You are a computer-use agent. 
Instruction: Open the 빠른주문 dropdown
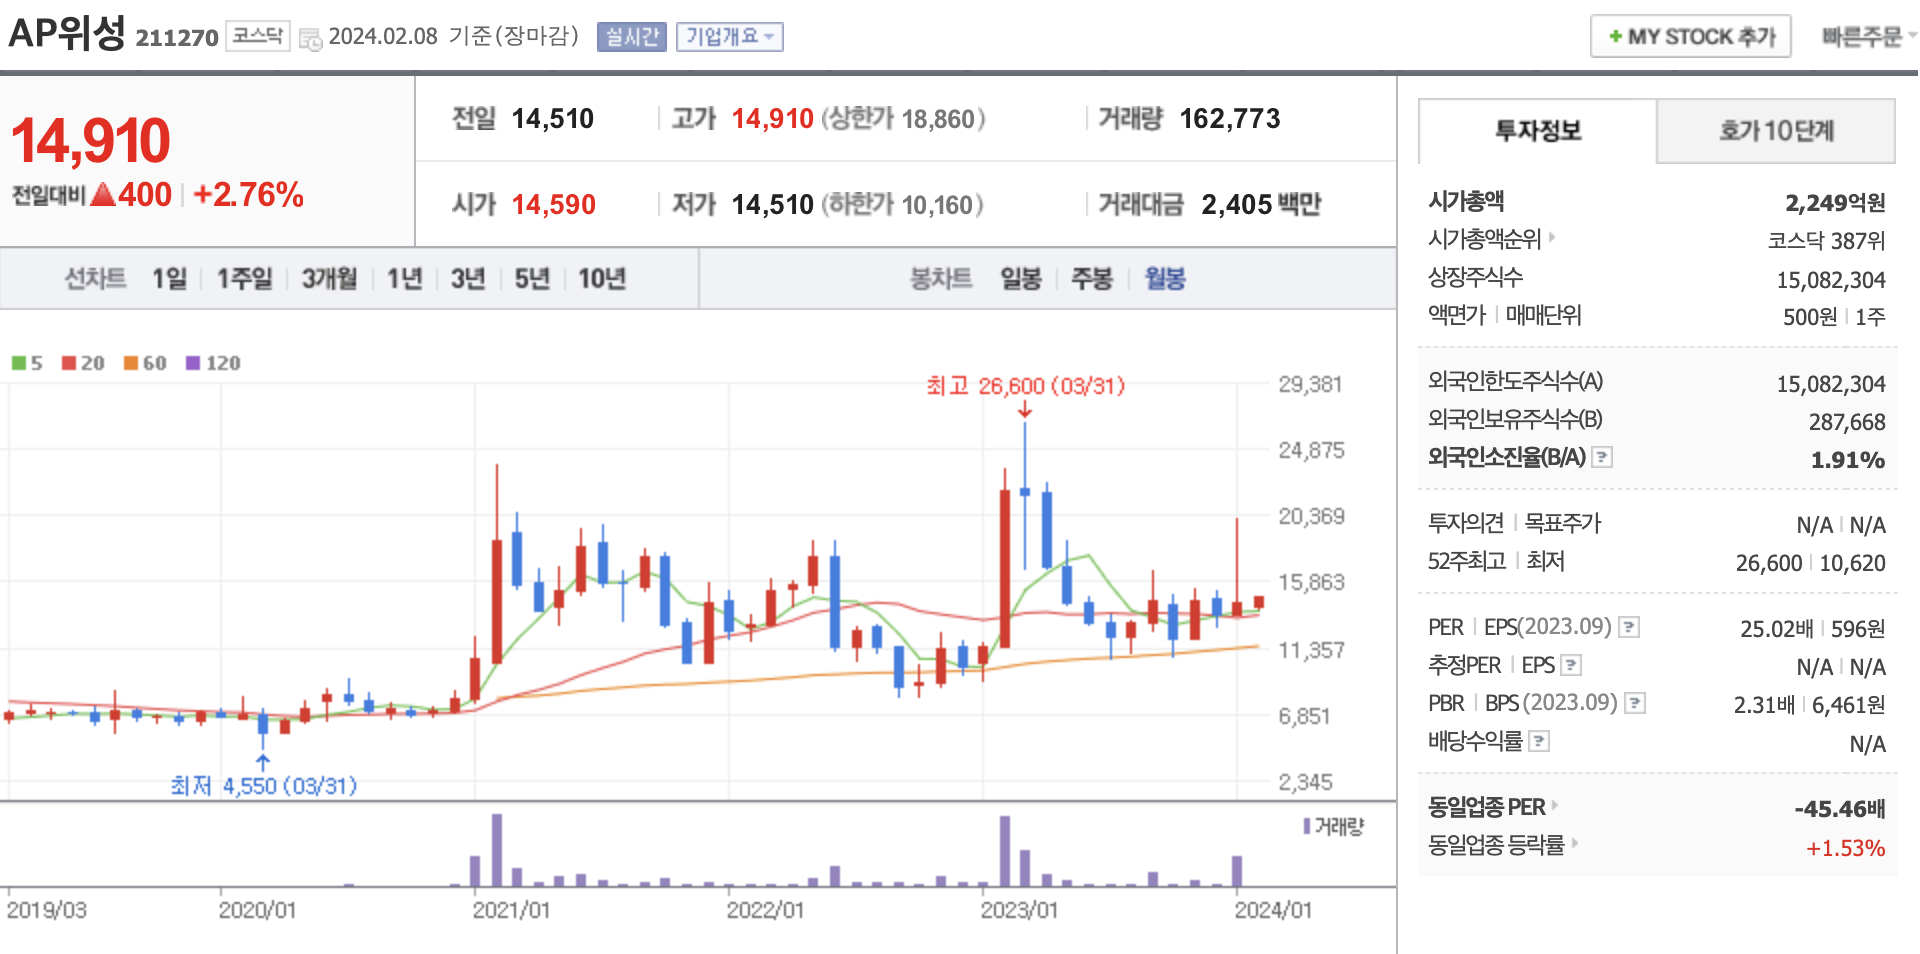(x=1867, y=37)
